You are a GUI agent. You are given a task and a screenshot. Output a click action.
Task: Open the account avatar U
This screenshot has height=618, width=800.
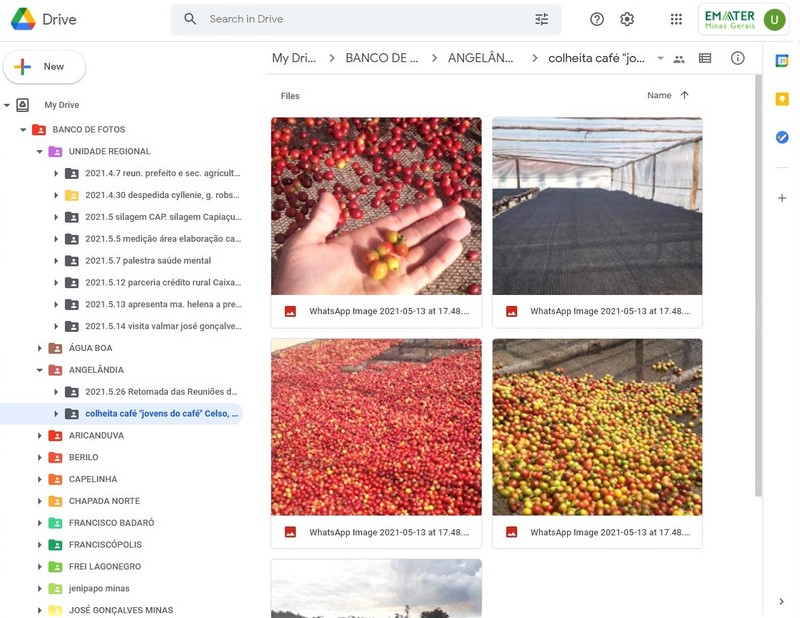pyautogui.click(x=774, y=20)
